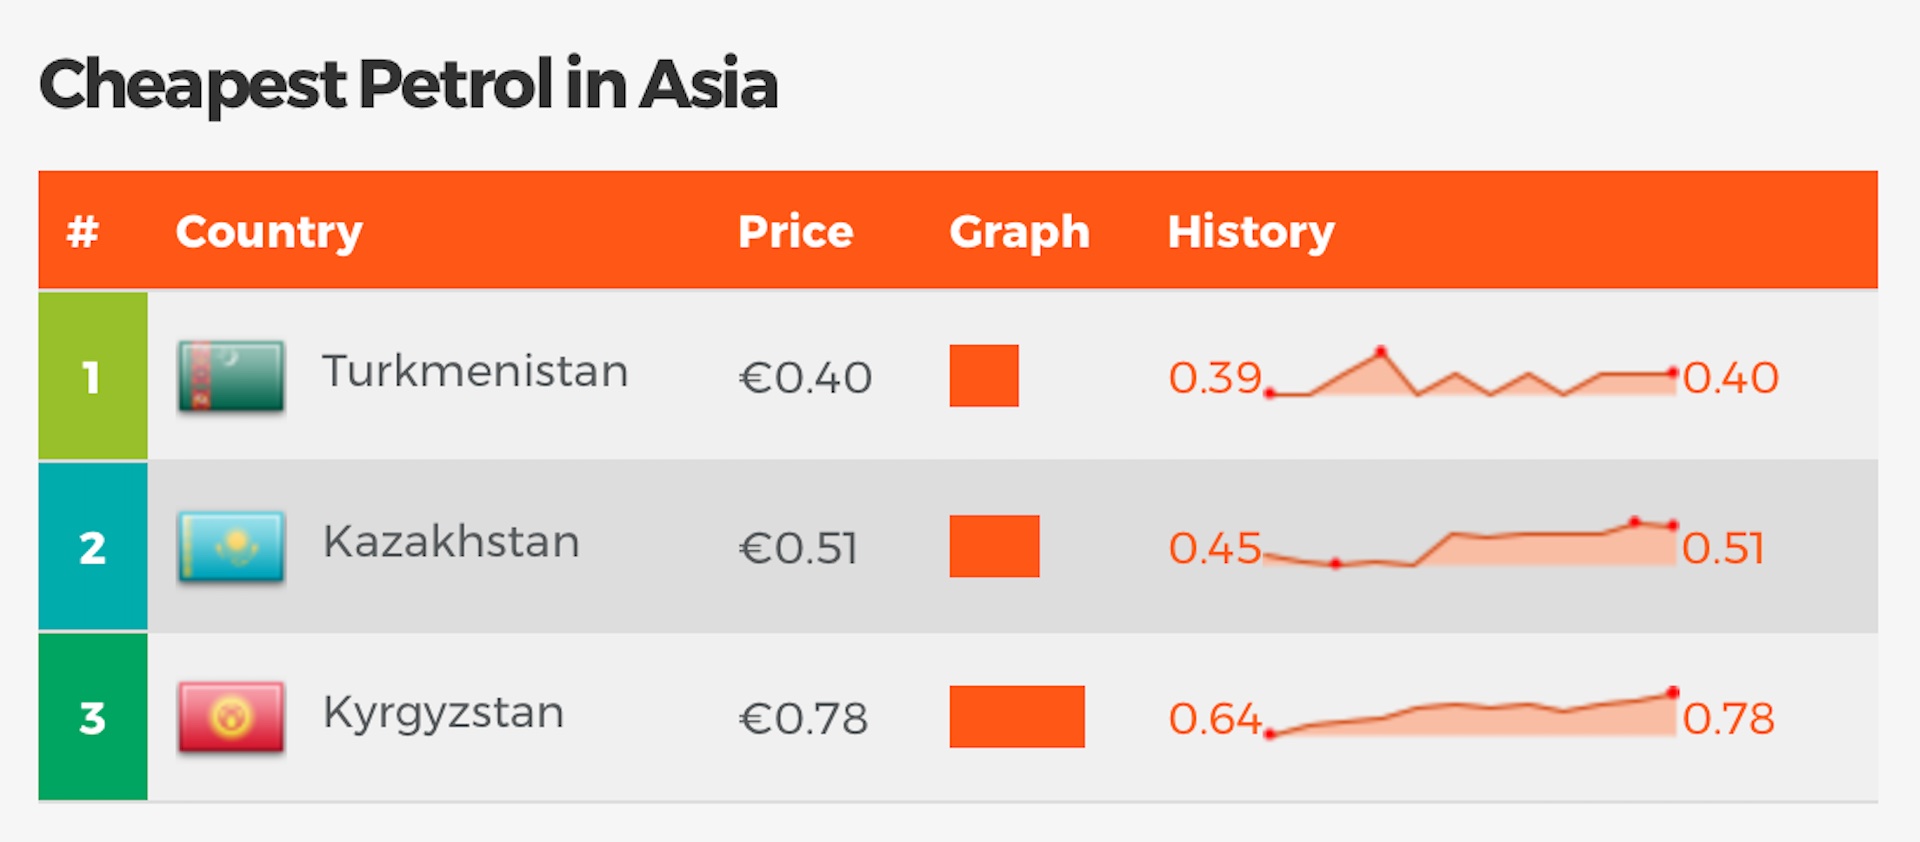Click the Turkmenistan flag icon
Screen dimensions: 1920x842
(x=231, y=376)
